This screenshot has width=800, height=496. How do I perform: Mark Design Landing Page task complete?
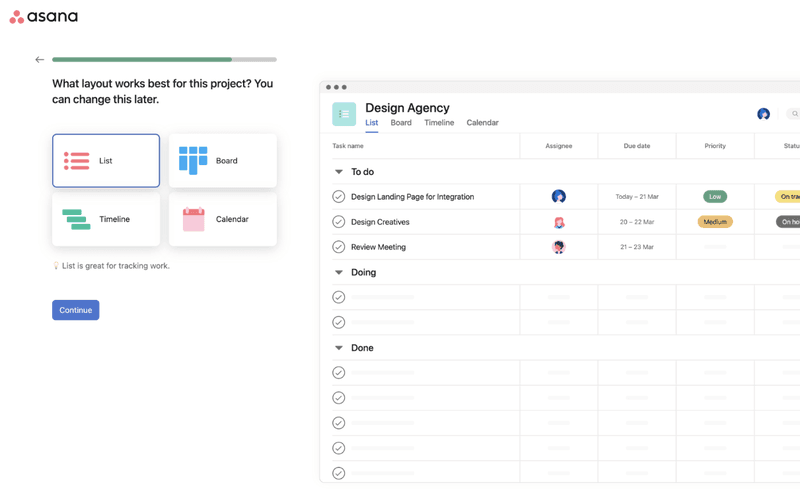pos(339,197)
